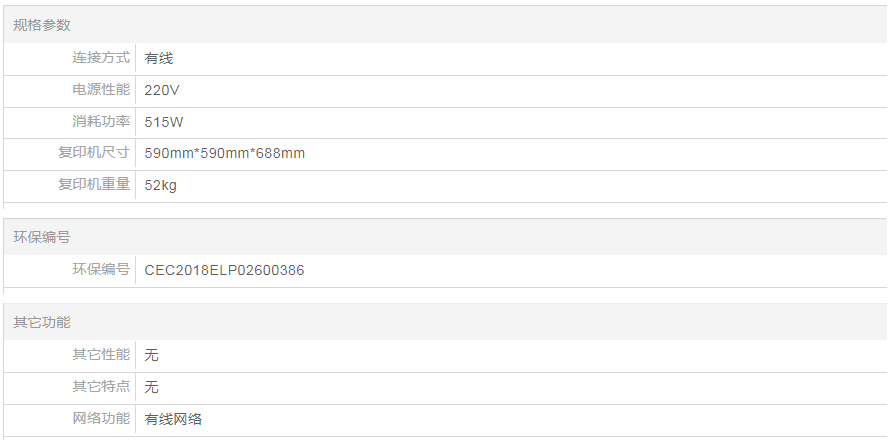The image size is (893, 440).
Task: Click the 无 value beside 其它性能
Action: 152,355
